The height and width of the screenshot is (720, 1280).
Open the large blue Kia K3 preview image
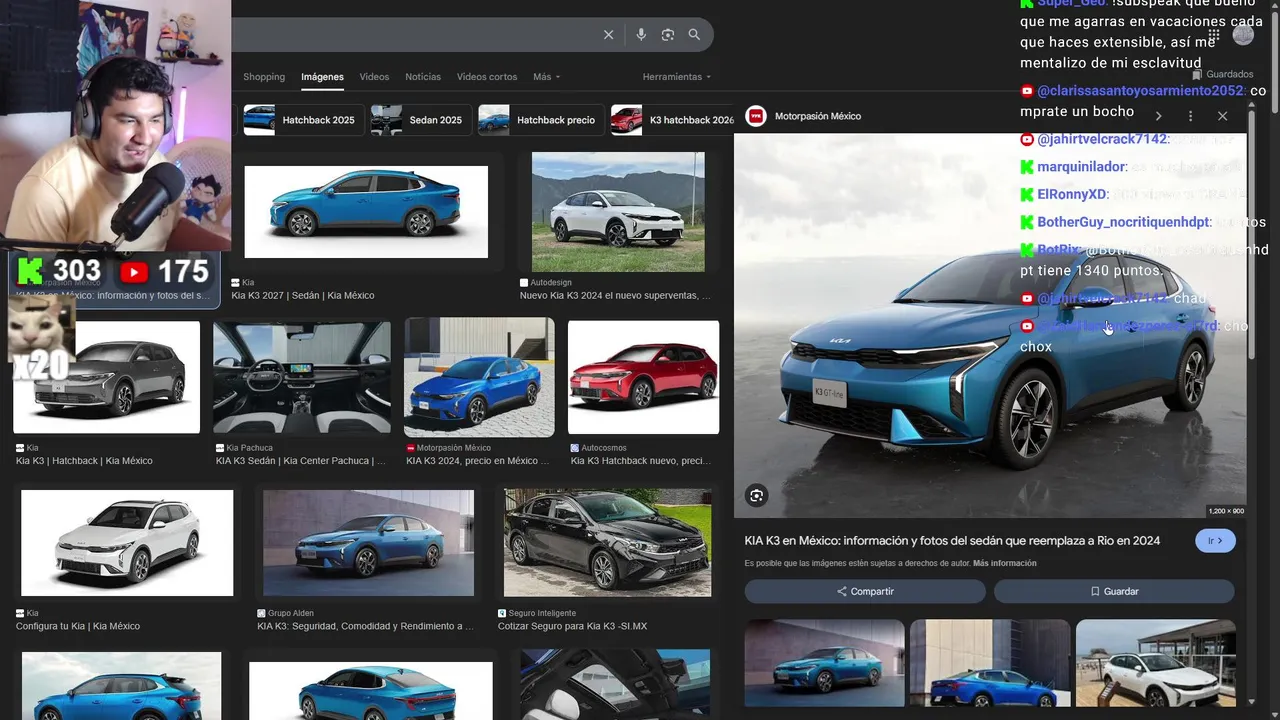click(x=990, y=325)
